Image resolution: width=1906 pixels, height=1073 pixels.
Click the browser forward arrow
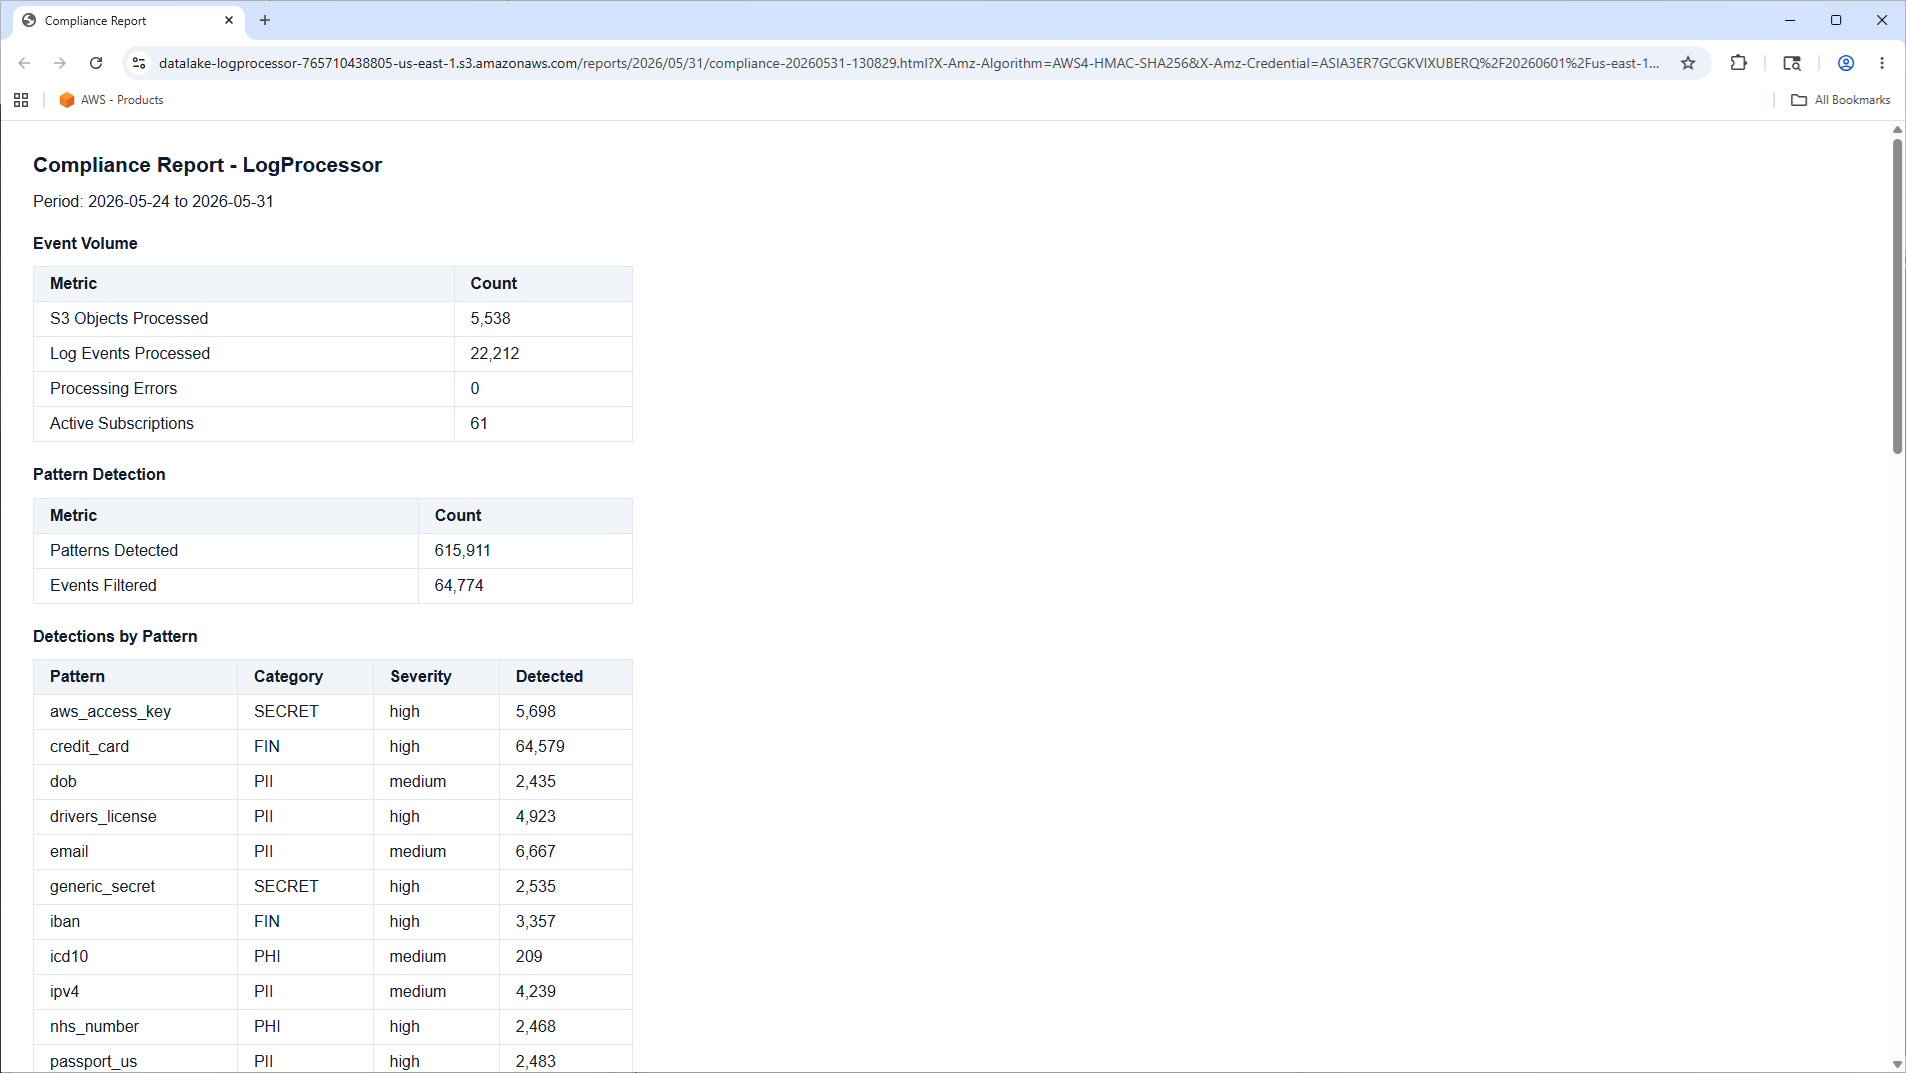pyautogui.click(x=60, y=63)
